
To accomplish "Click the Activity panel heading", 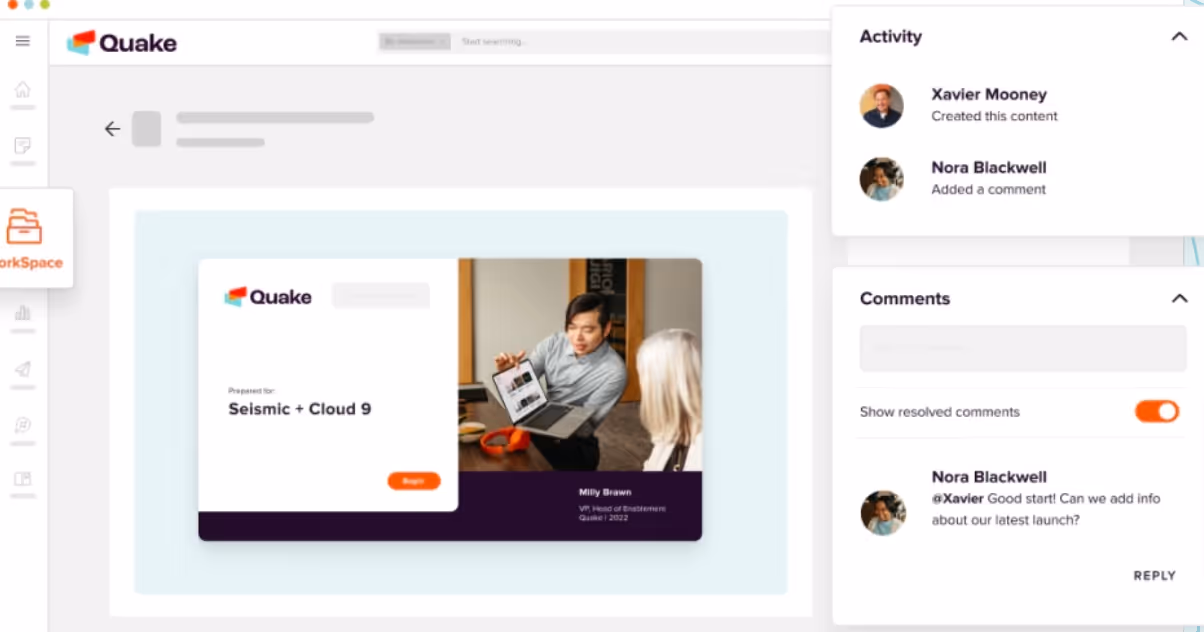I will [x=891, y=36].
